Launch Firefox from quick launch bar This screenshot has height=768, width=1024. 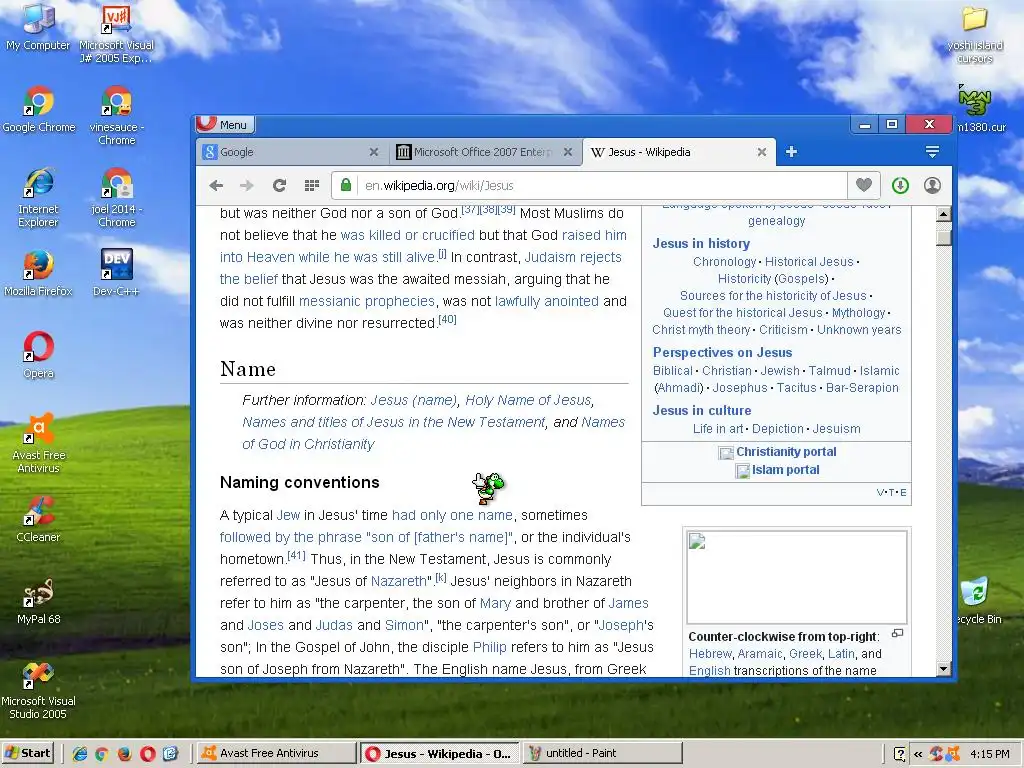125,754
